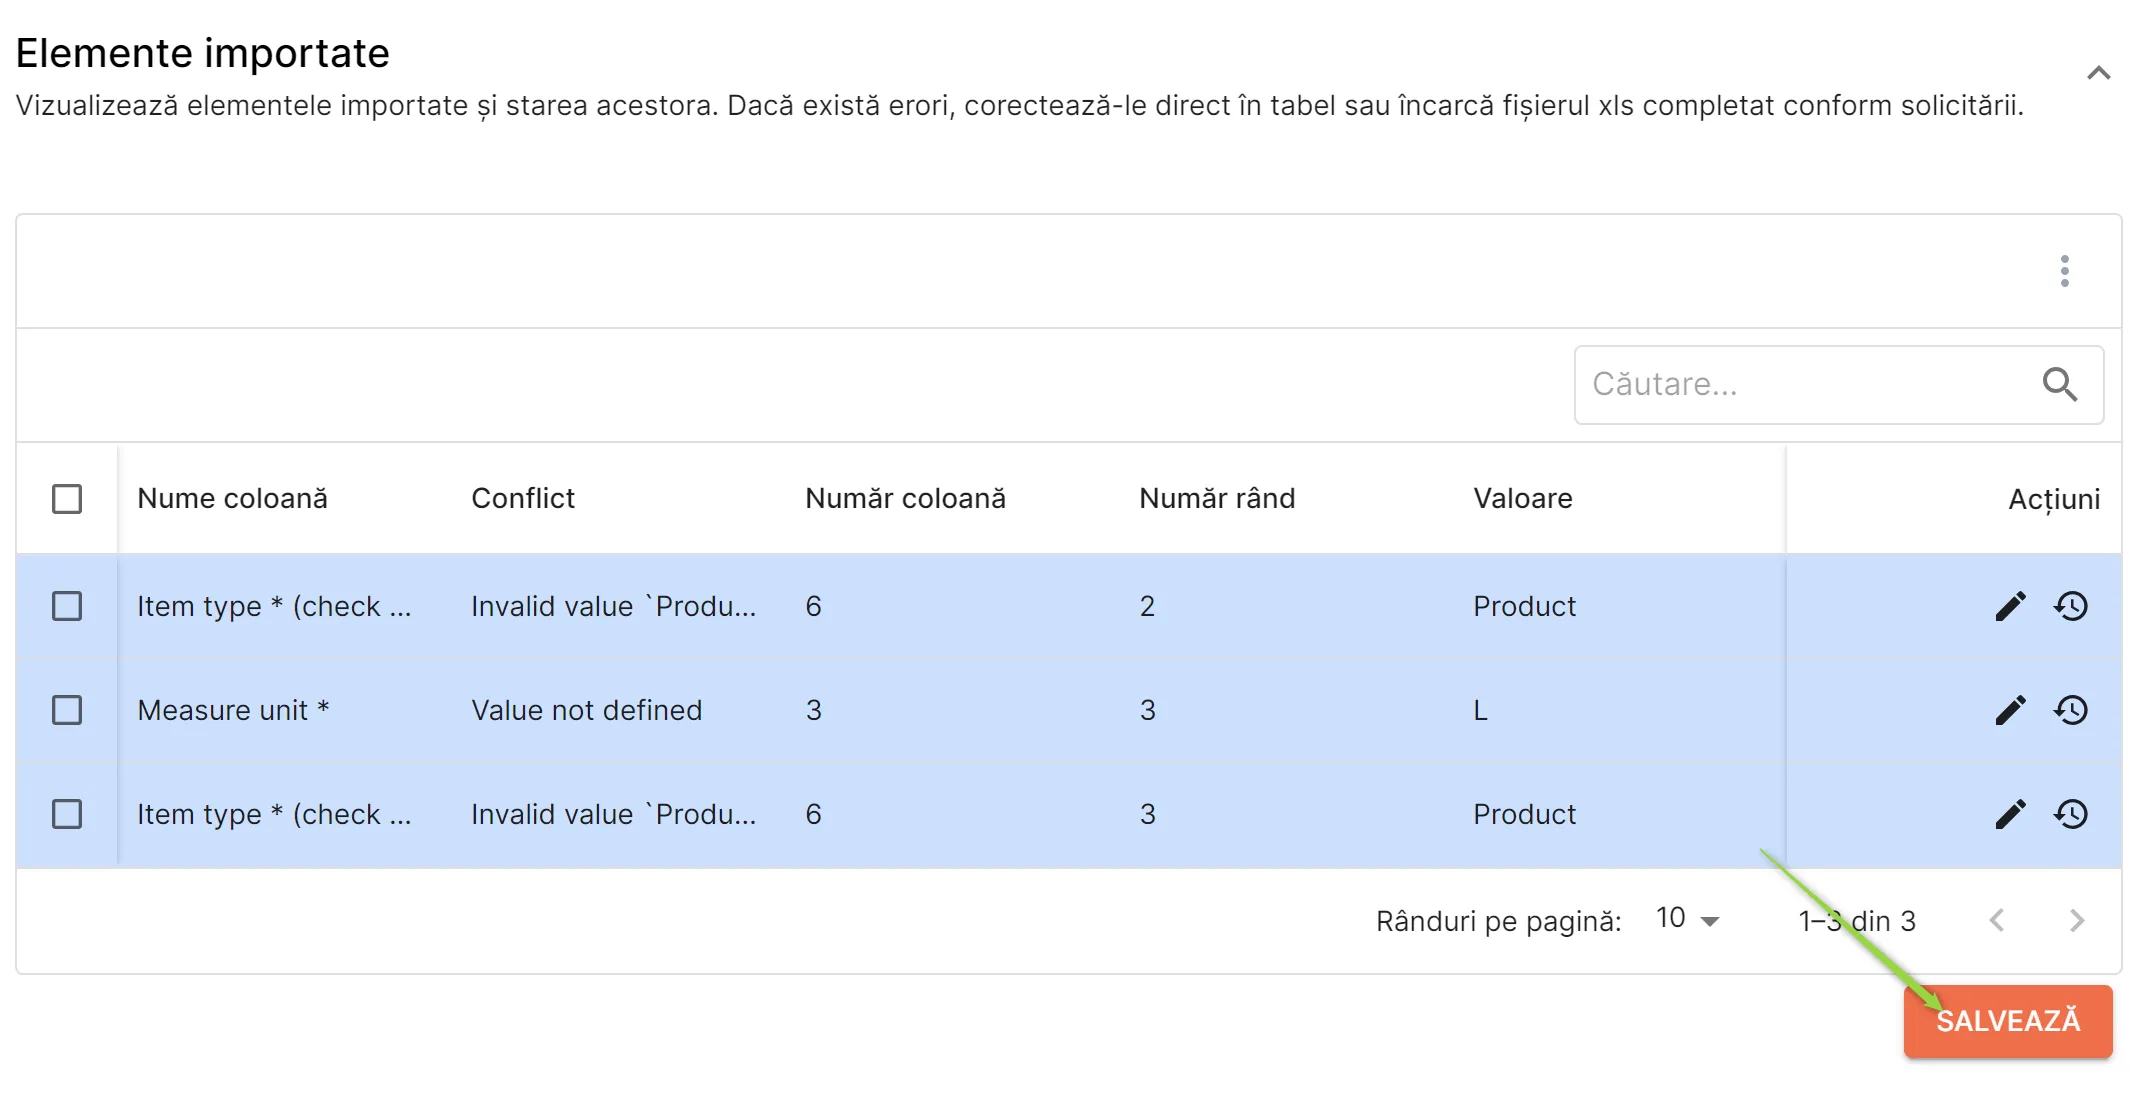Collapse the Elemente importate section

coord(2098,72)
